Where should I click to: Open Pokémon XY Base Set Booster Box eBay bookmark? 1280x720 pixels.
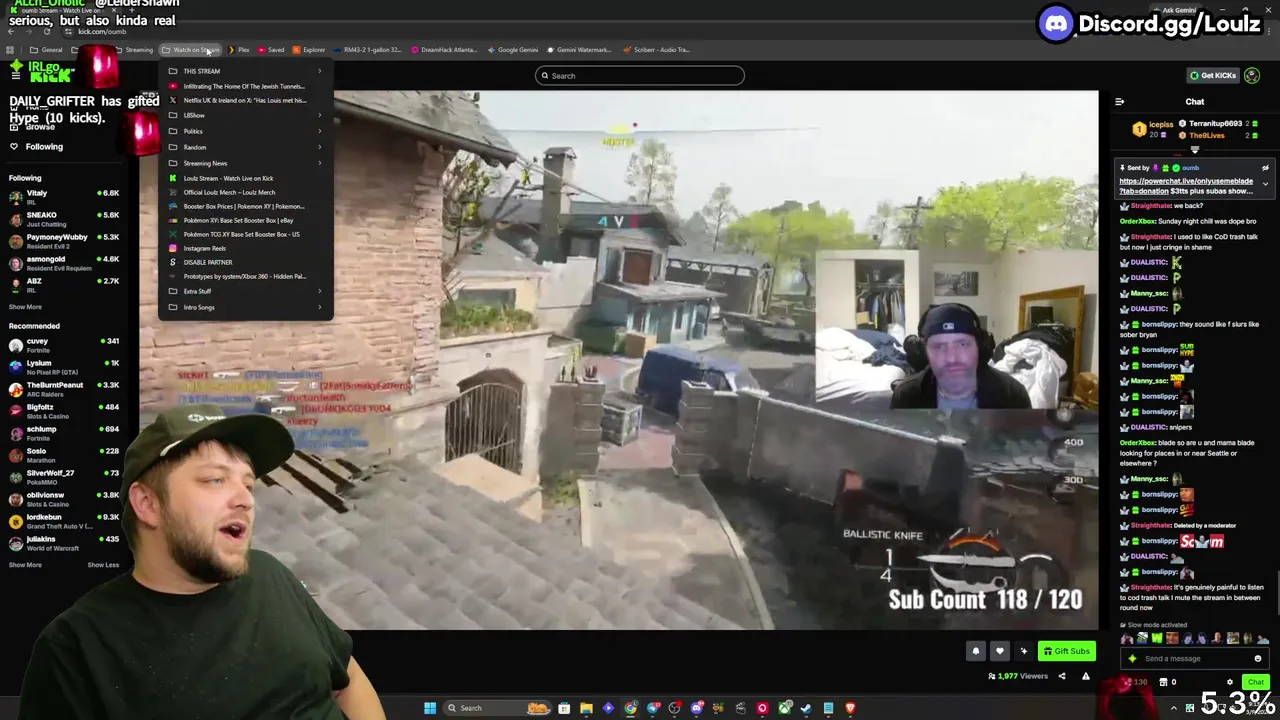point(245,220)
